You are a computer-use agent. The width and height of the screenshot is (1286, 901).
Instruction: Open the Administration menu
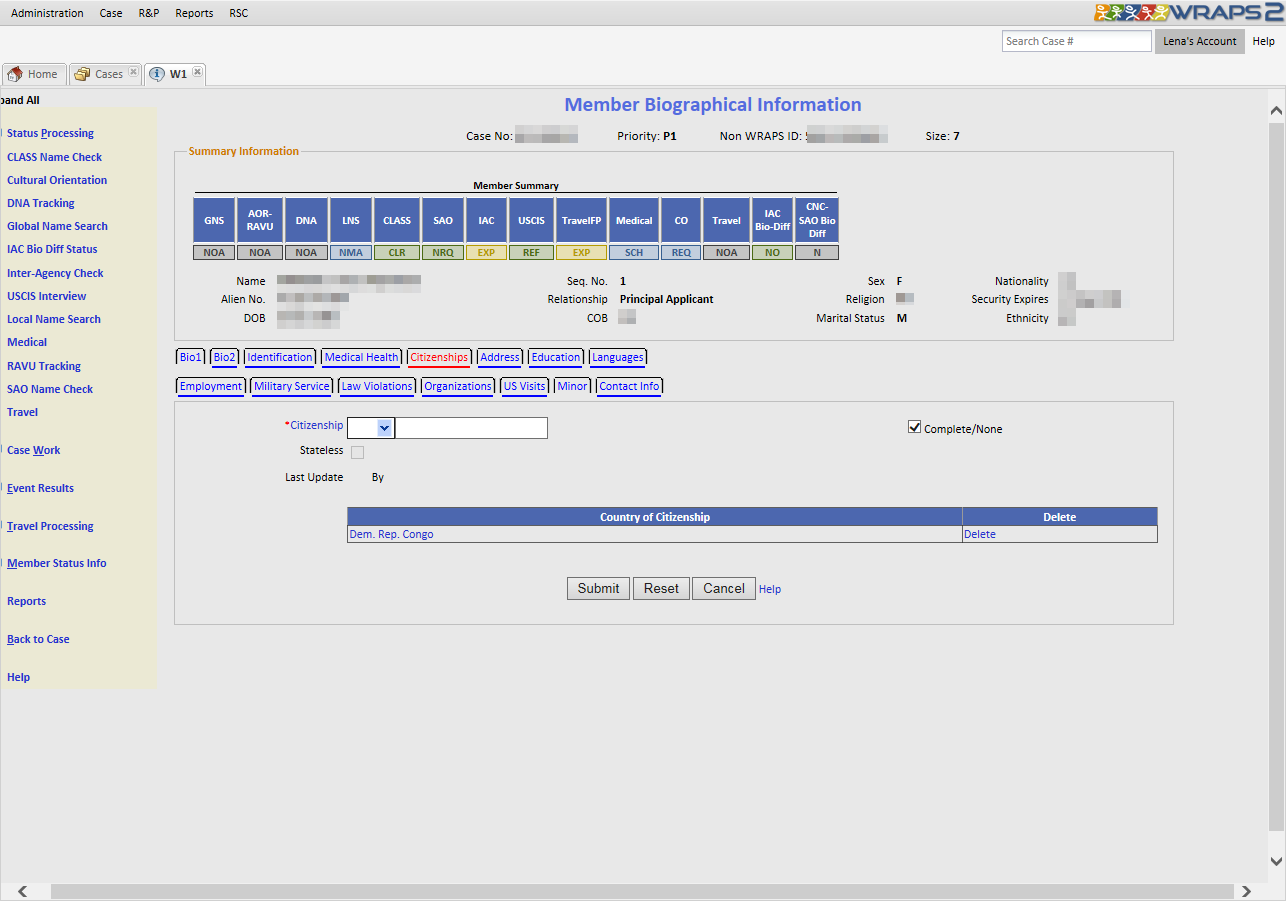(x=47, y=13)
